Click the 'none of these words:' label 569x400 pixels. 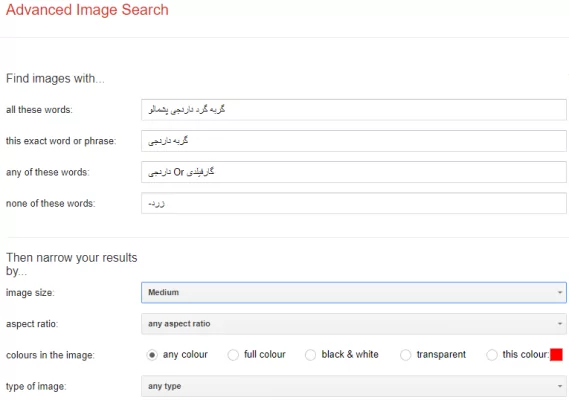point(50,203)
